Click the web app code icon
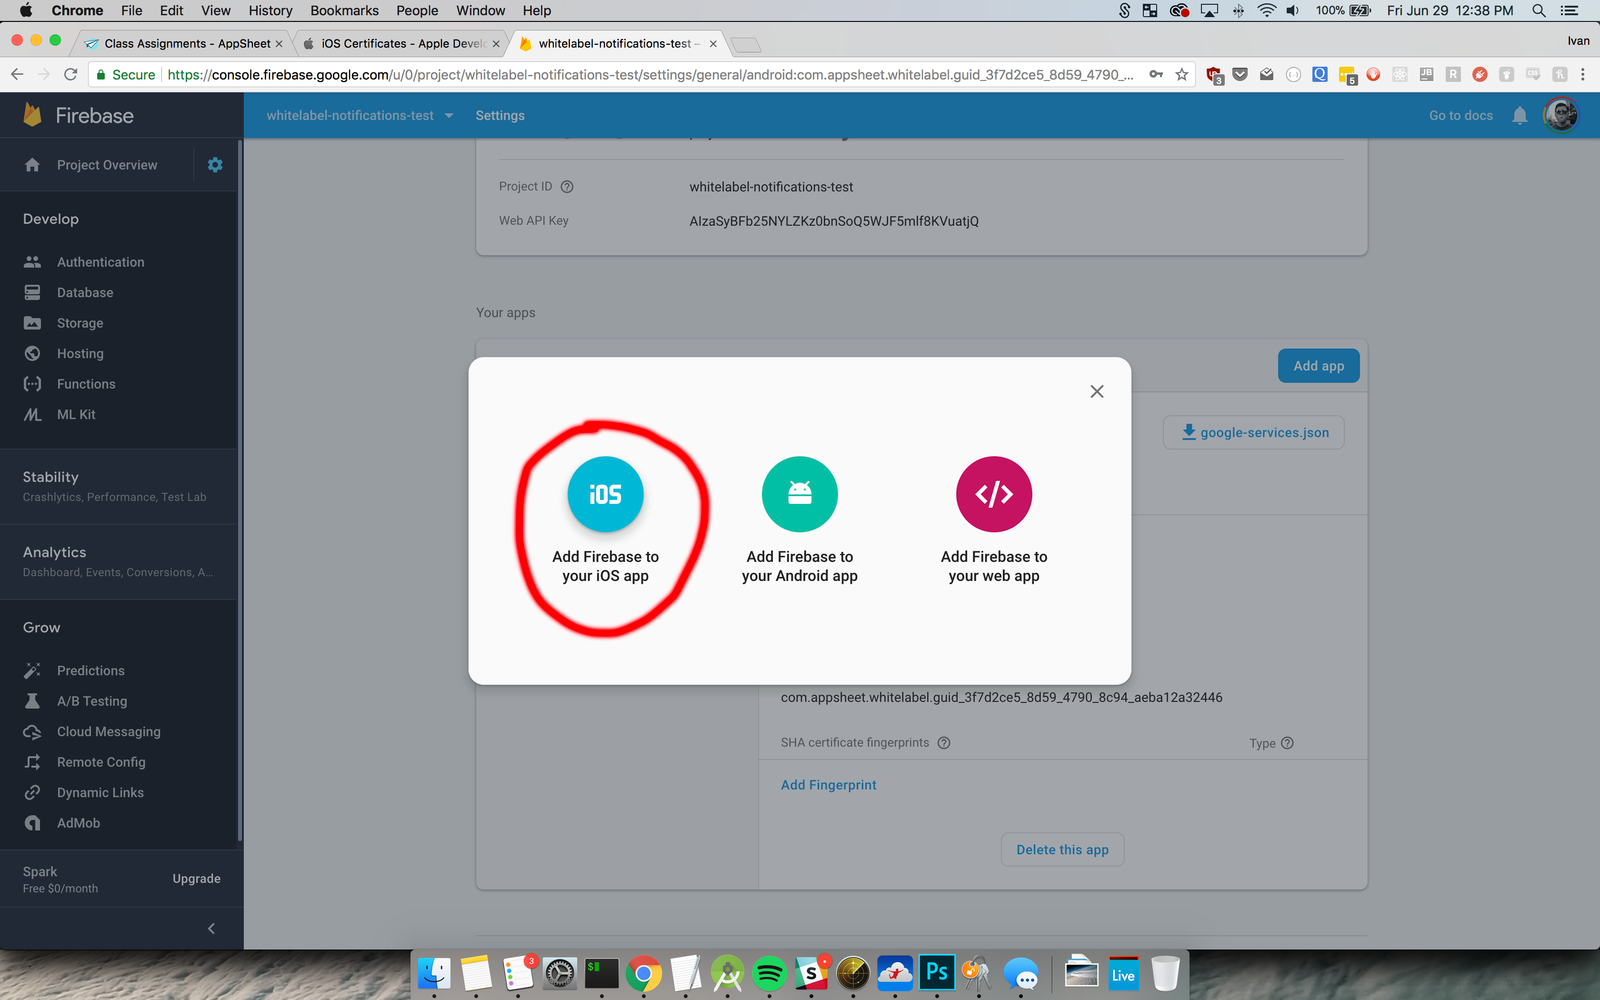Image resolution: width=1600 pixels, height=1000 pixels. point(994,494)
